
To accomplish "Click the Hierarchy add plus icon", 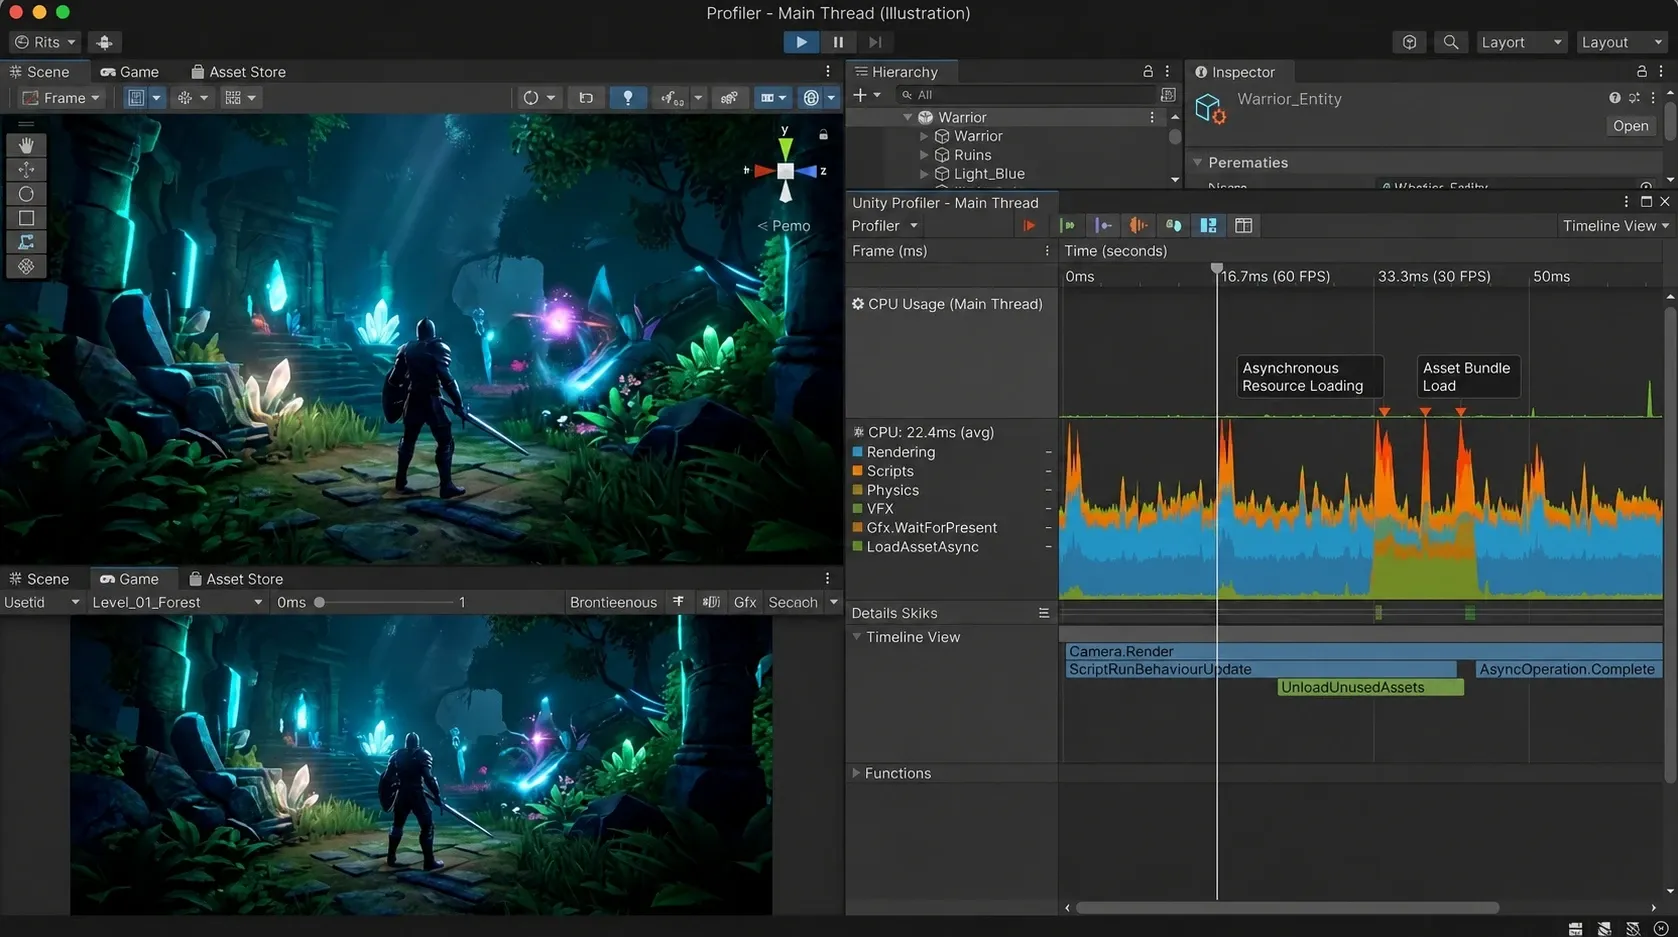I will [x=859, y=95].
